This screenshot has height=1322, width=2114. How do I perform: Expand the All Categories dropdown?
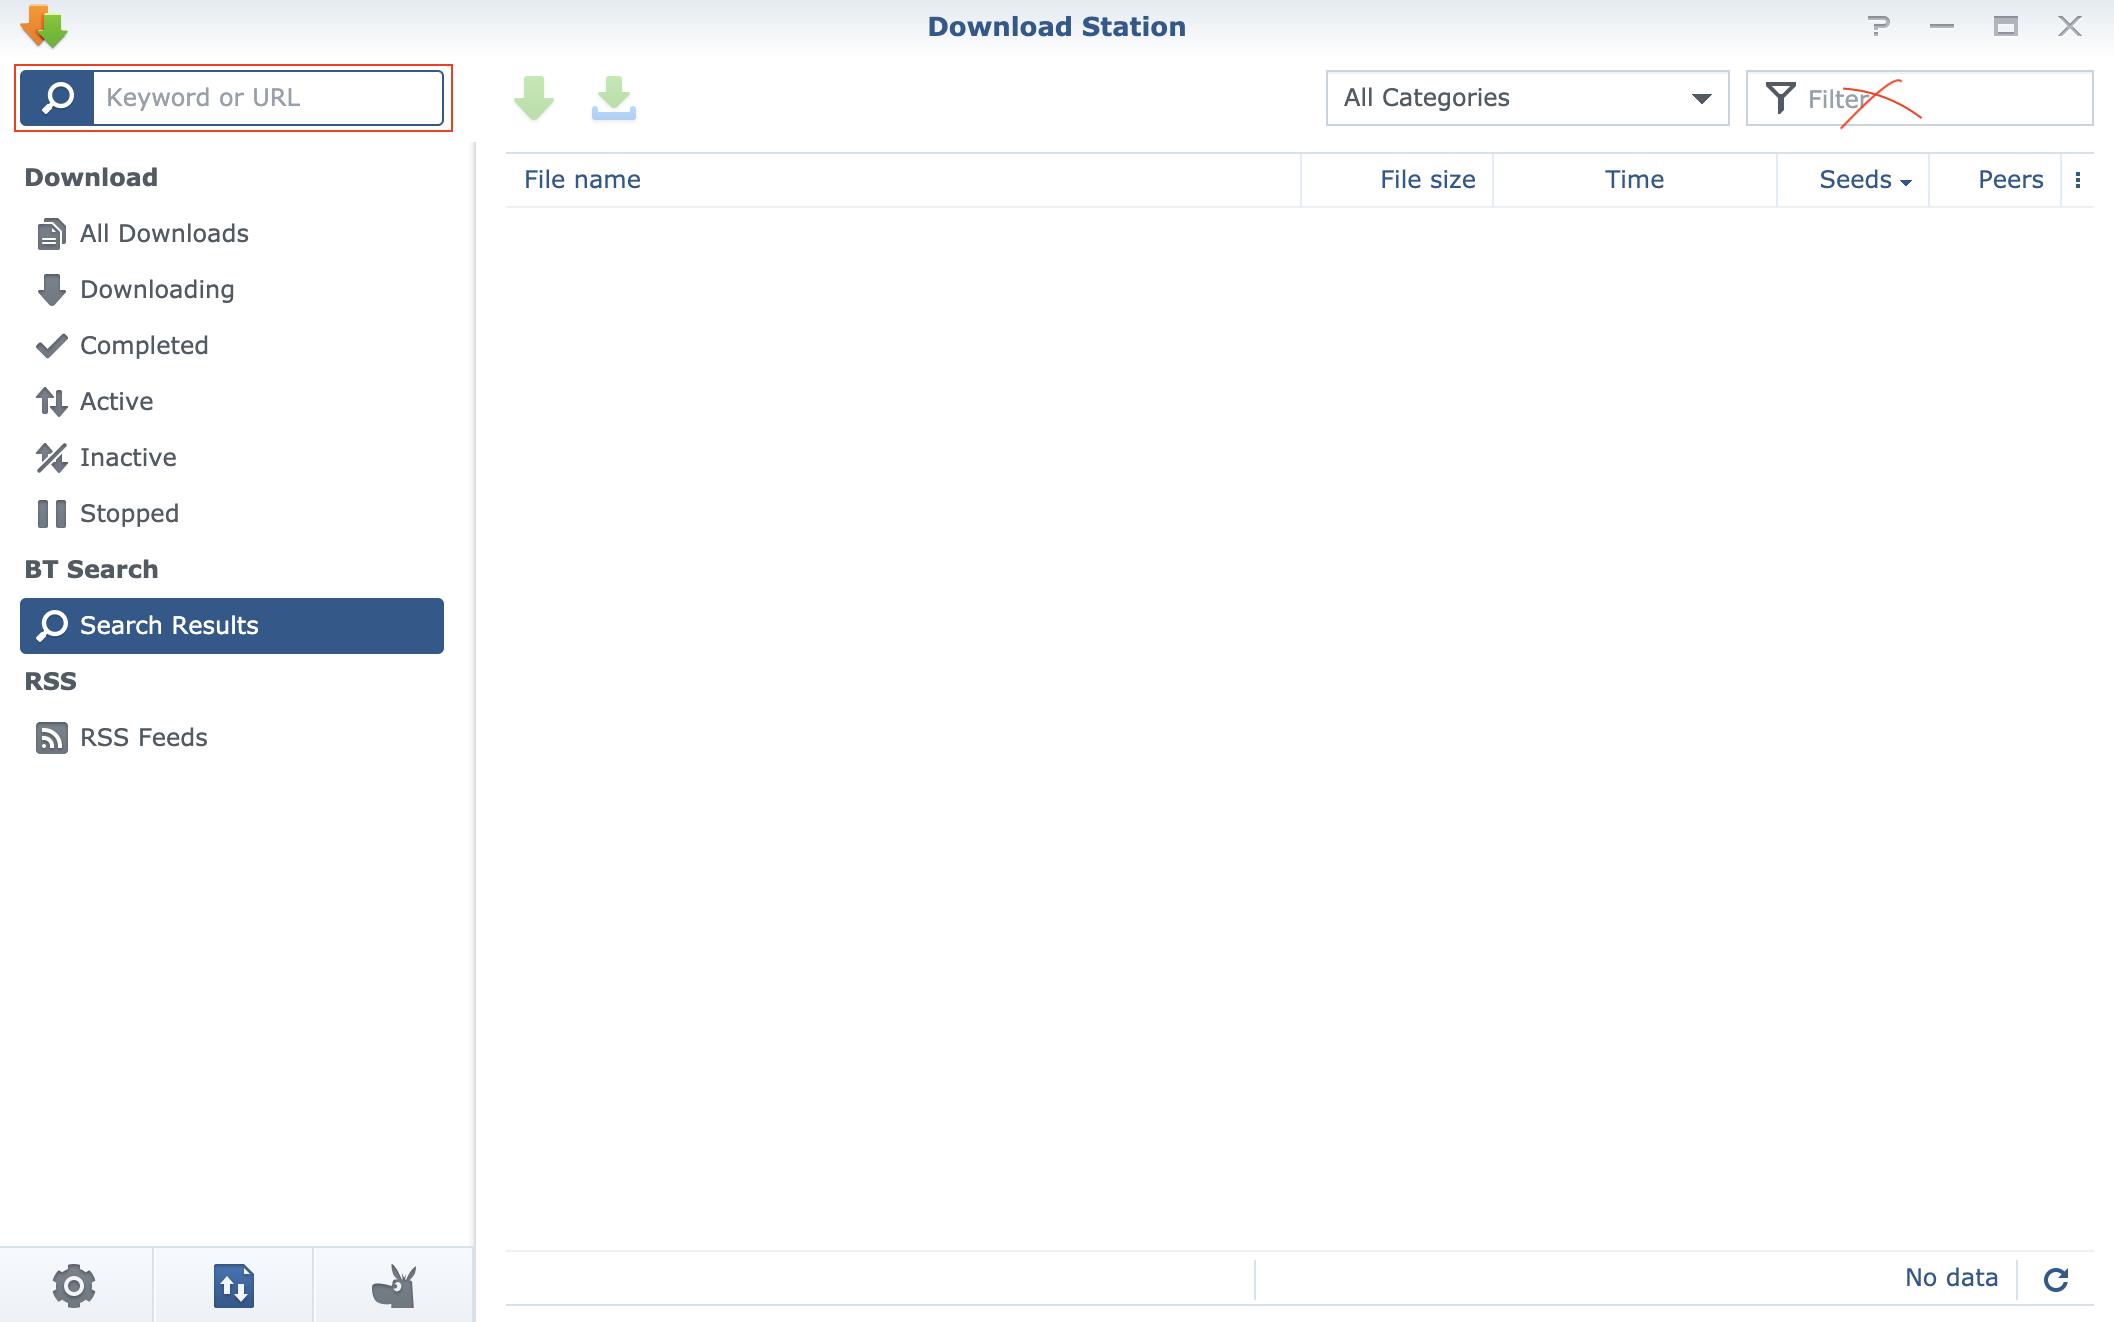point(1526,98)
